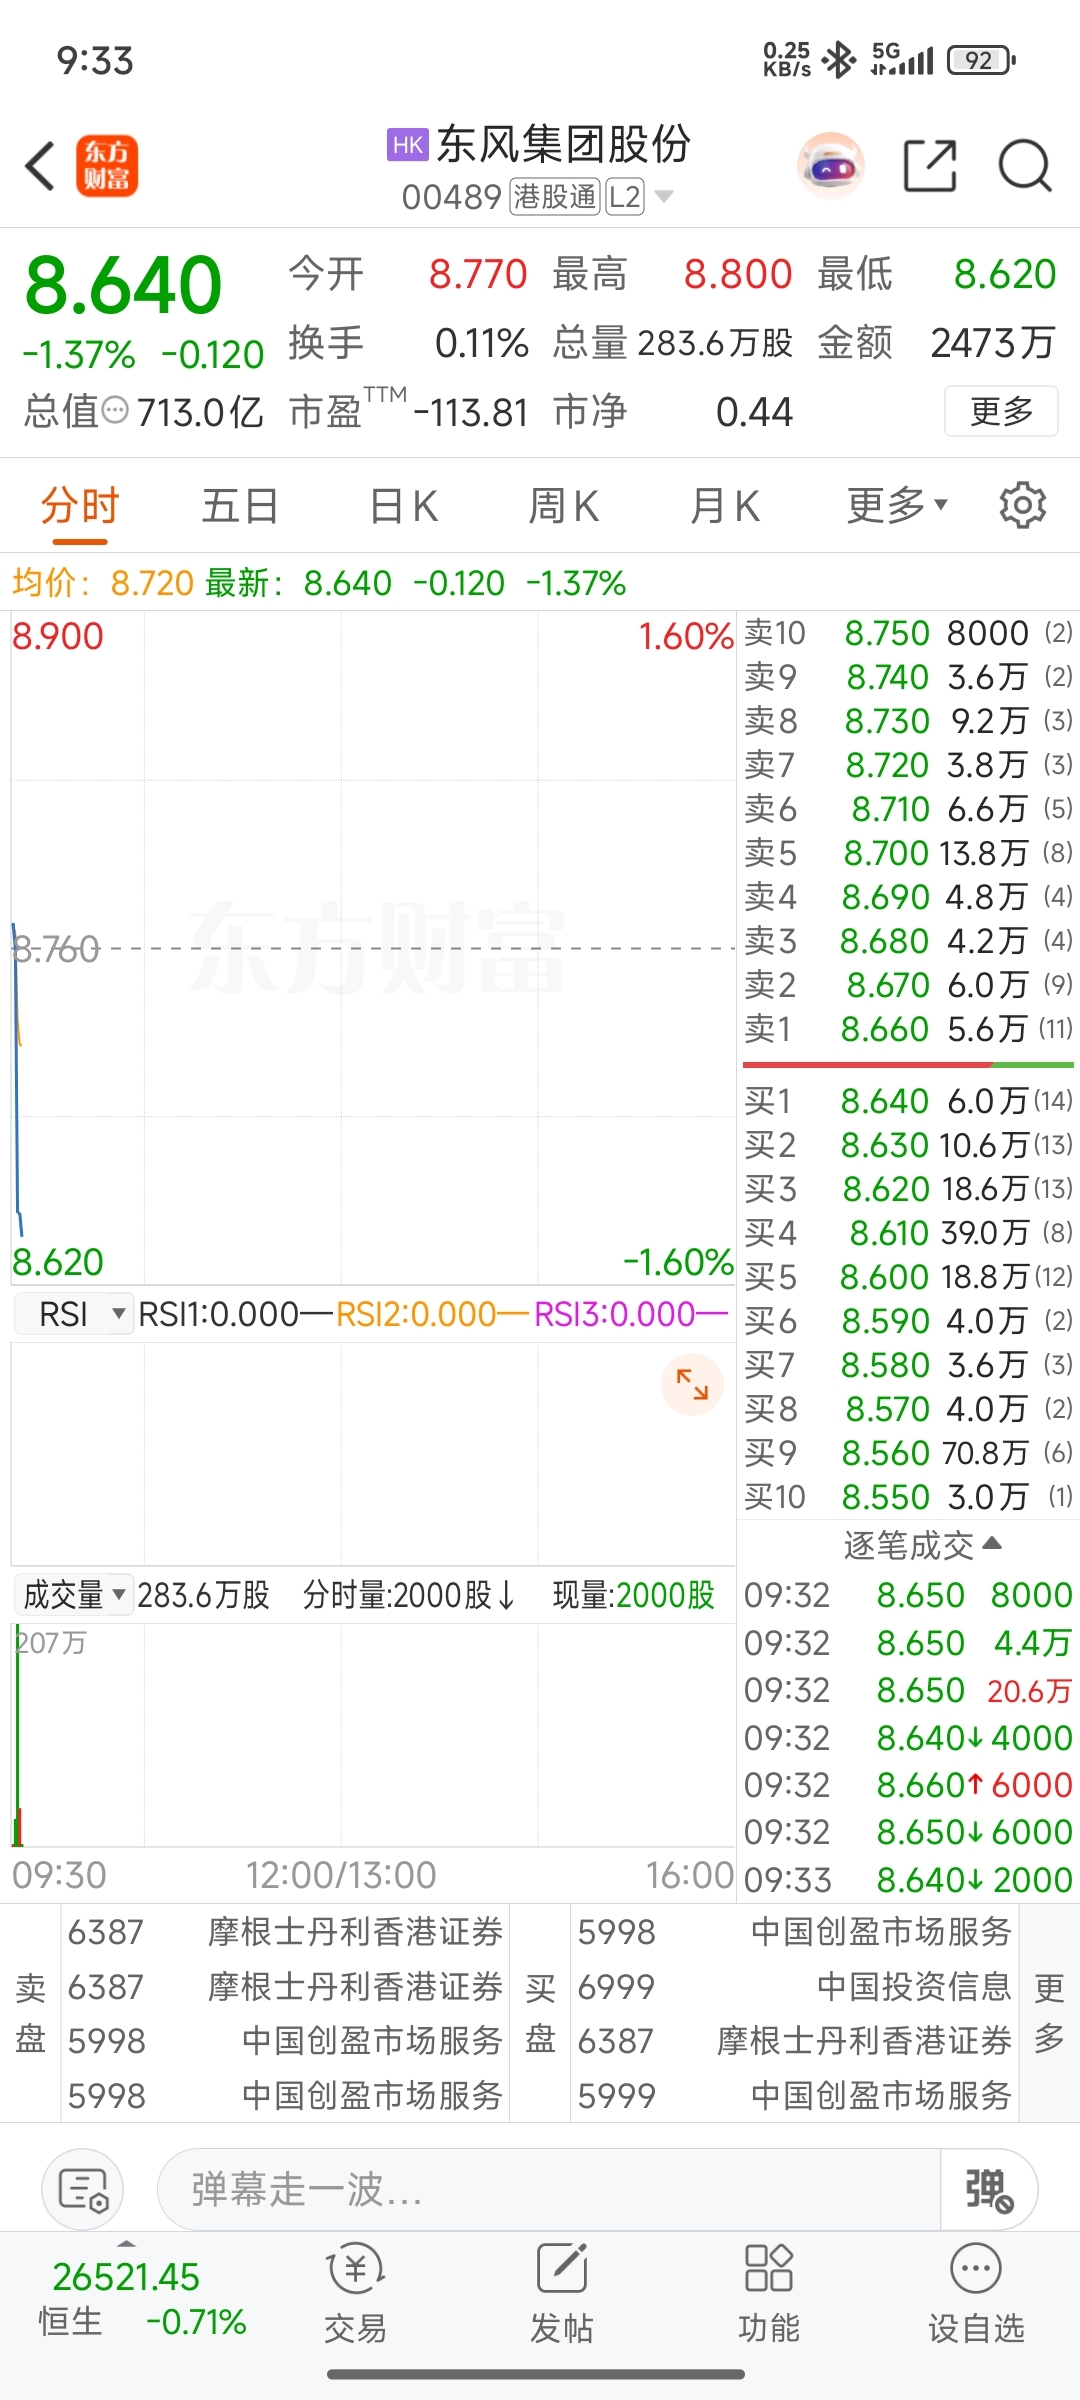The height and width of the screenshot is (2400, 1080).
Task: Tap the 港股通 badge
Action: (x=555, y=197)
